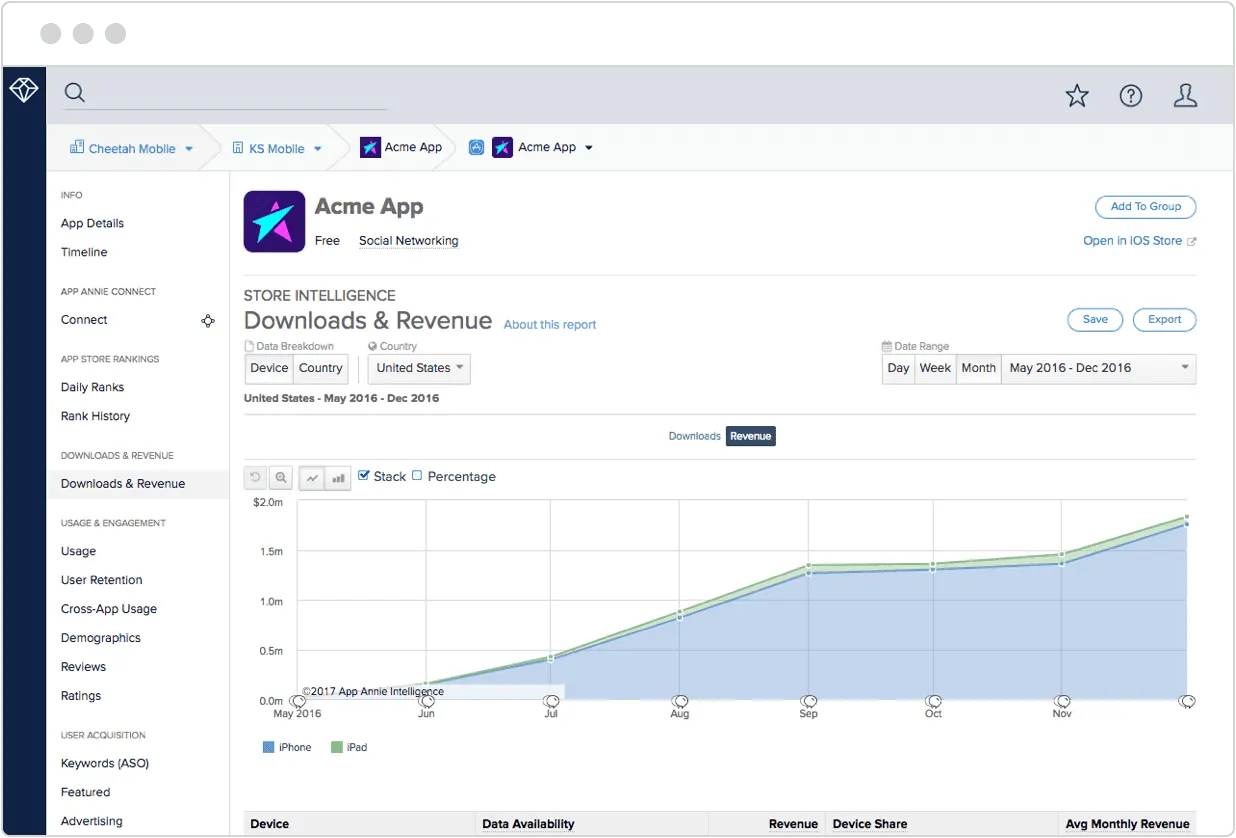Viewport: 1236px width, 838px height.
Task: Sort table by Avg Monthly Revenue header
Action: click(1127, 825)
